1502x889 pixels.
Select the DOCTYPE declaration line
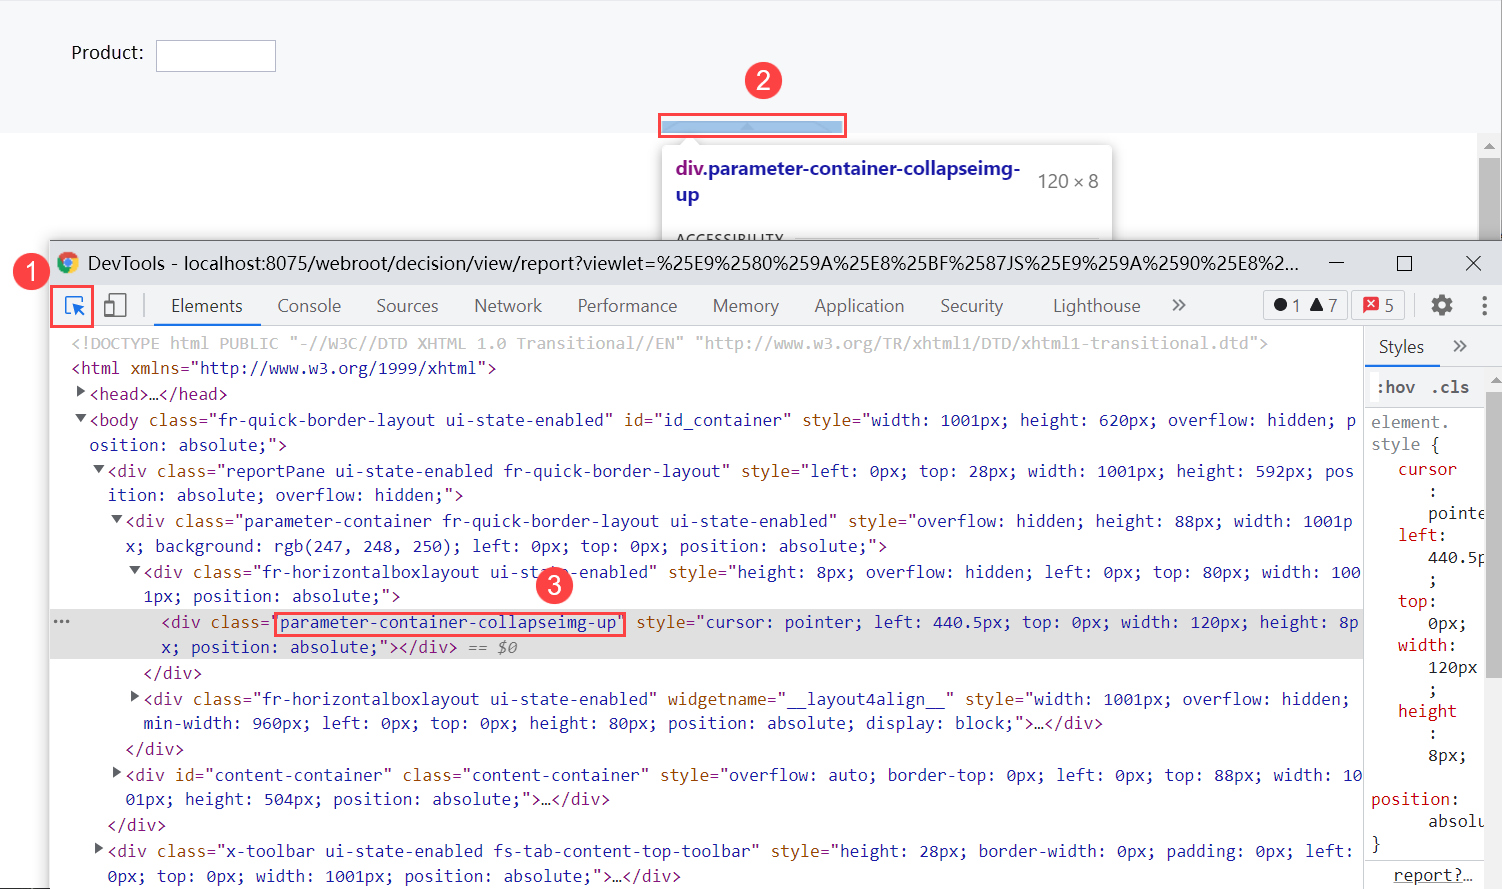pyautogui.click(x=669, y=343)
